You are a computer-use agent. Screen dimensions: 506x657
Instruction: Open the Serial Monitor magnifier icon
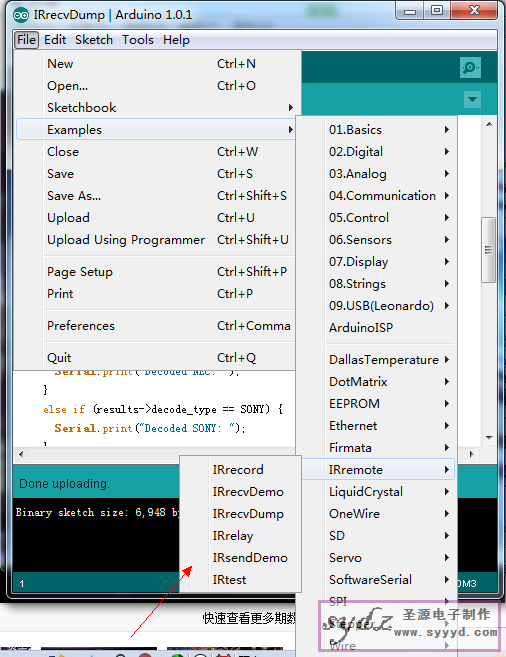470,67
